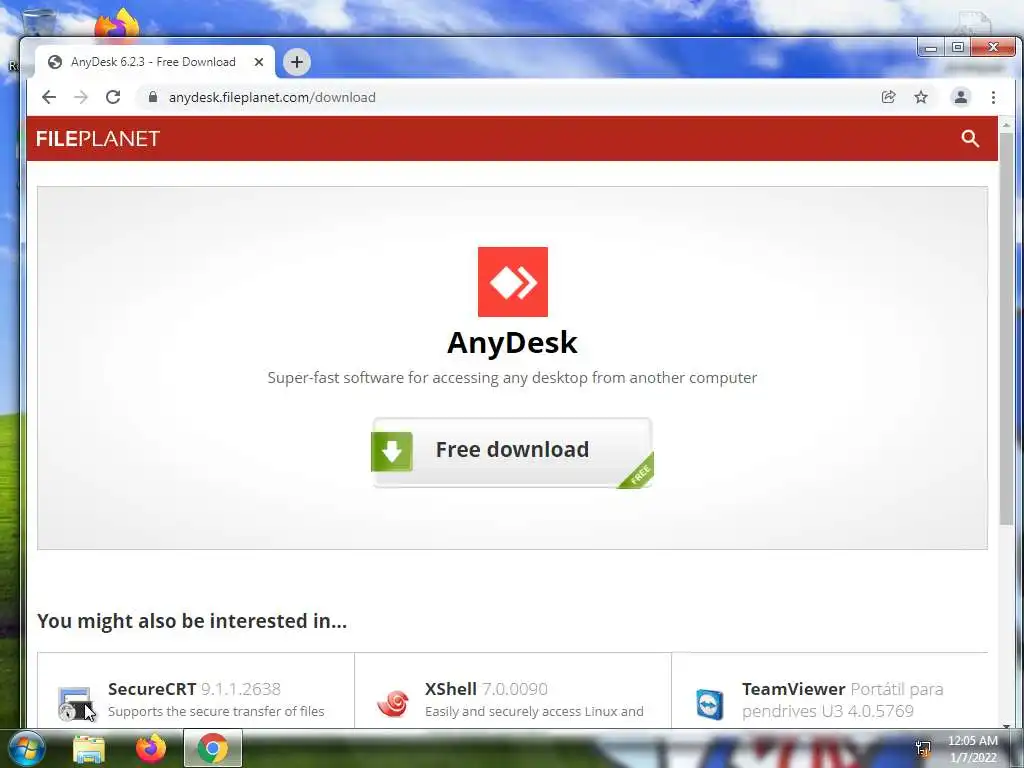1024x768 pixels.
Task: Click the address bar URL anydesk.fileplanet.com/download
Action: (272, 97)
